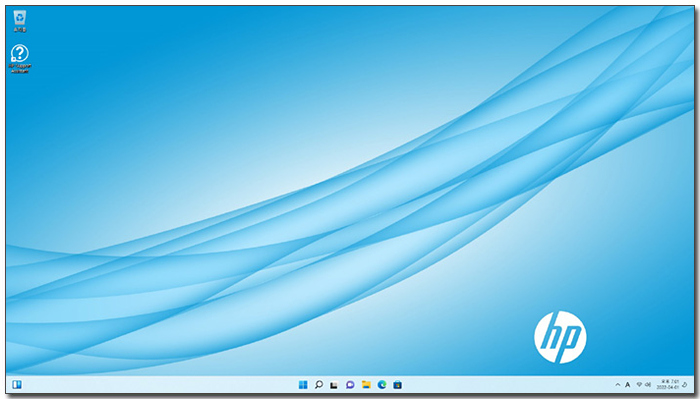Select the Recycle Bin desktop icon
This screenshot has height=399, width=700.
click(x=20, y=21)
